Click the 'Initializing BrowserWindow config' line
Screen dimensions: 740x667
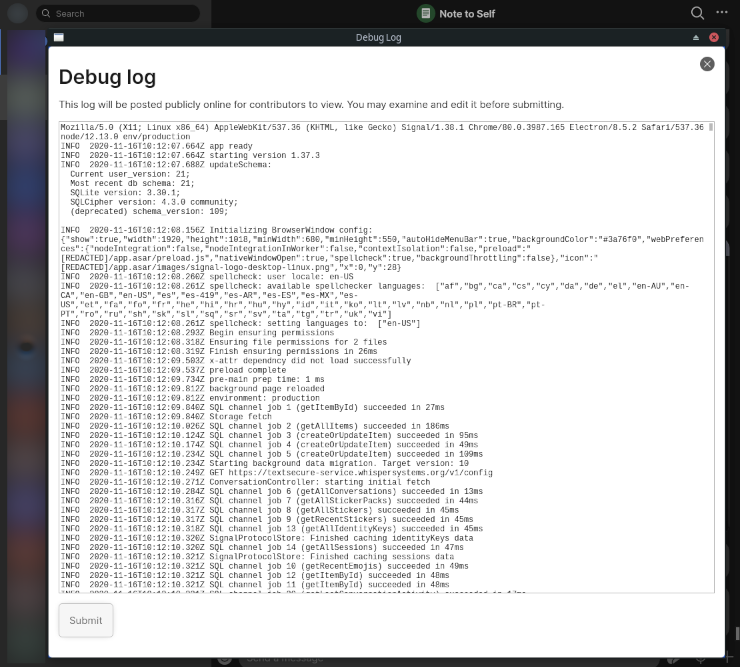point(216,230)
